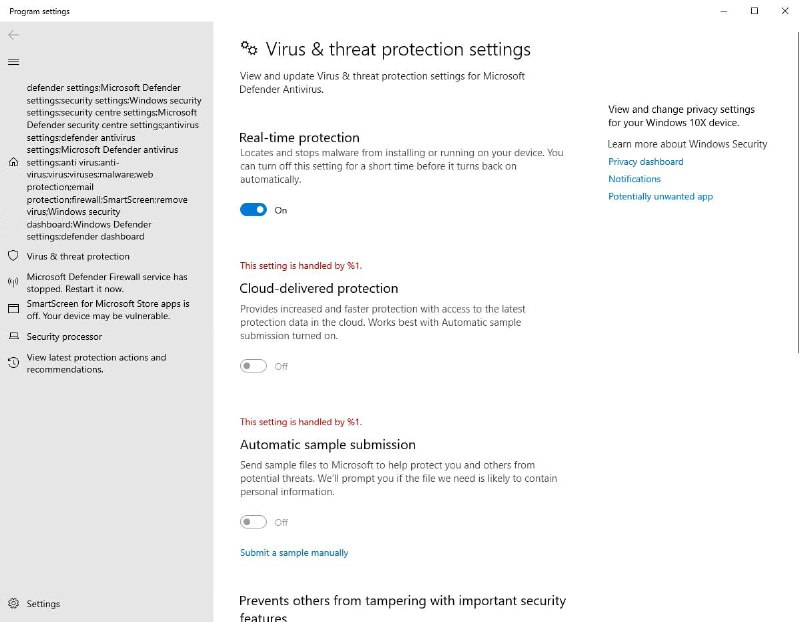The image size is (800, 622).
Task: Enable Automatic sample submission toggle
Action: (x=254, y=522)
